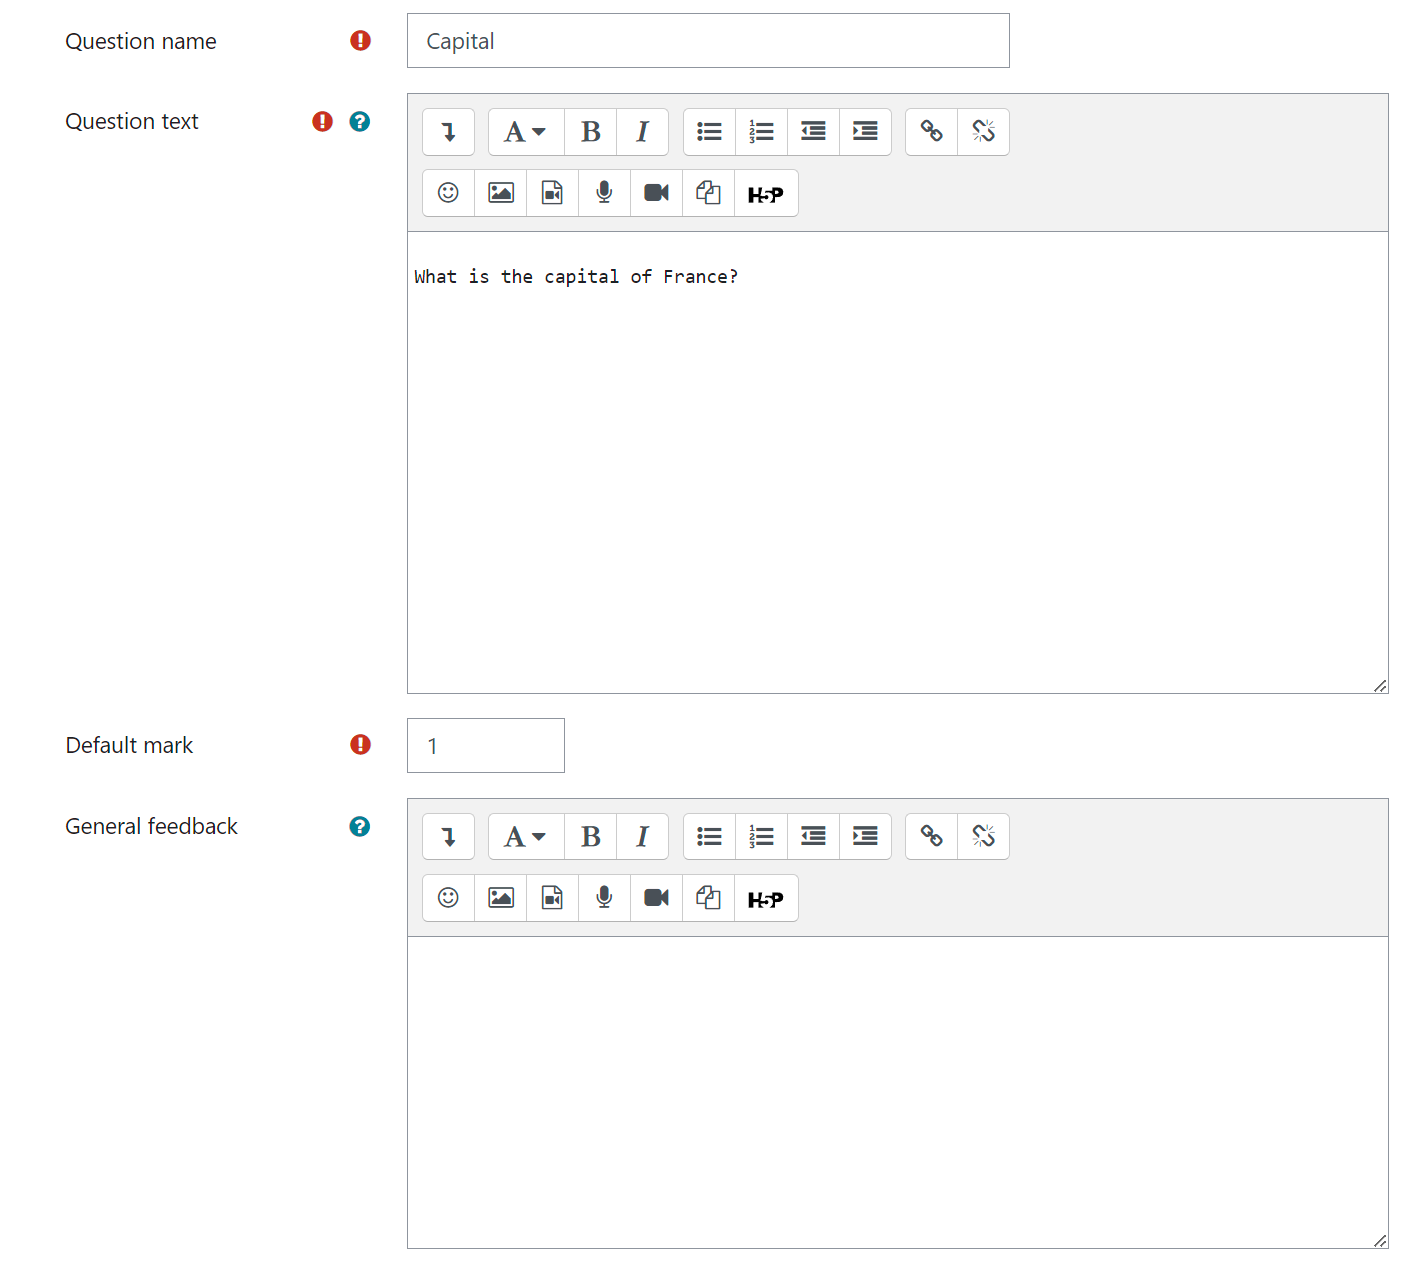Manage files in General feedback editor
The height and width of the screenshot is (1265, 1408).
pos(709,898)
